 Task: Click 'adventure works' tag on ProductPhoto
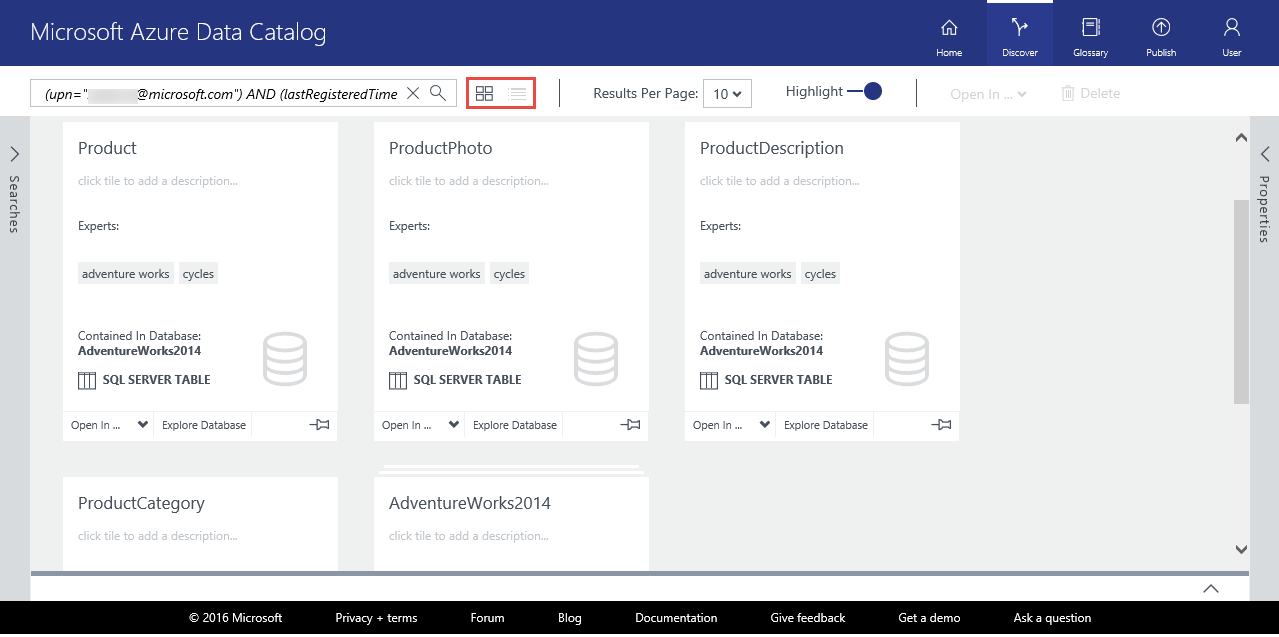point(437,274)
